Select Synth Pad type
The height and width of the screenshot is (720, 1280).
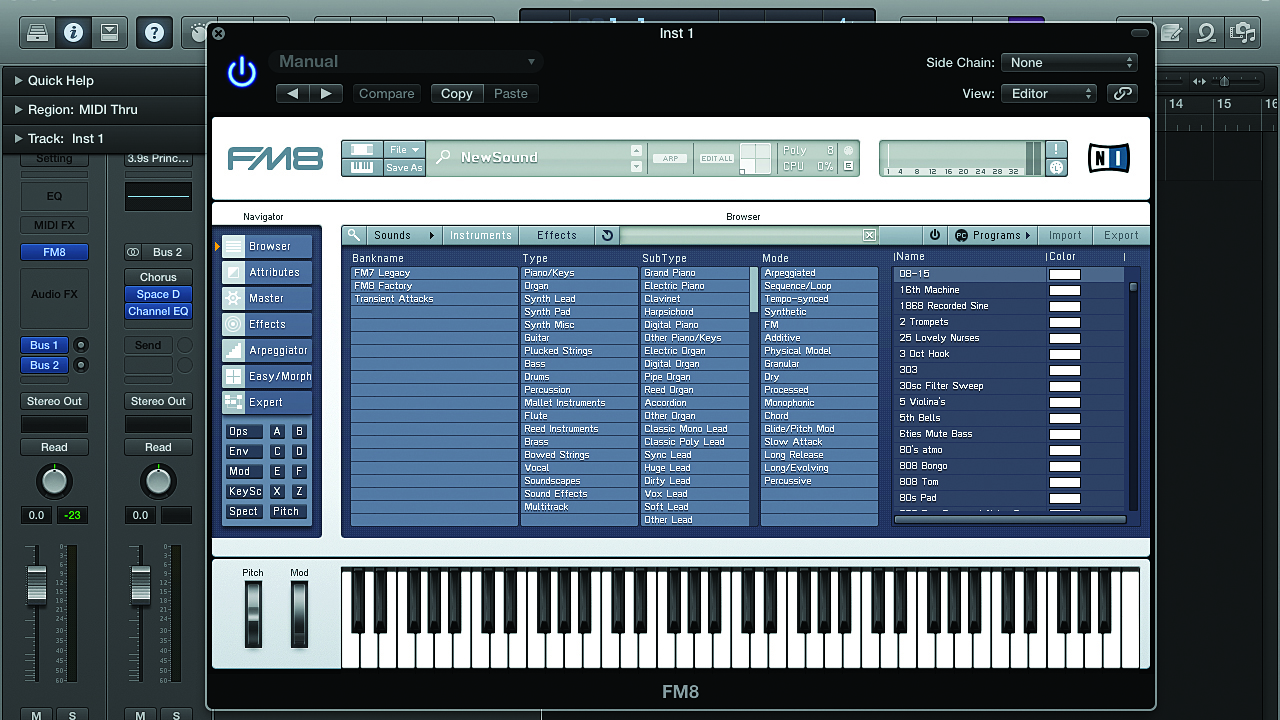(580, 312)
